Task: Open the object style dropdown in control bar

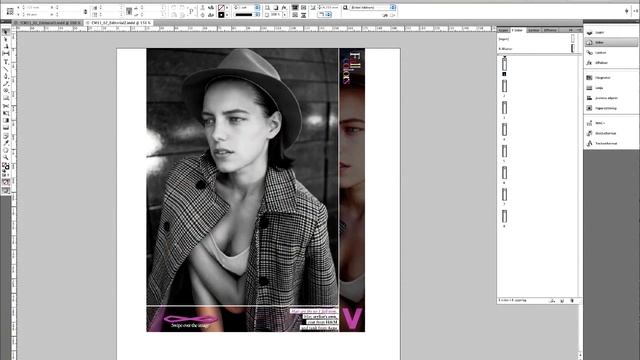Action: click(392, 7)
